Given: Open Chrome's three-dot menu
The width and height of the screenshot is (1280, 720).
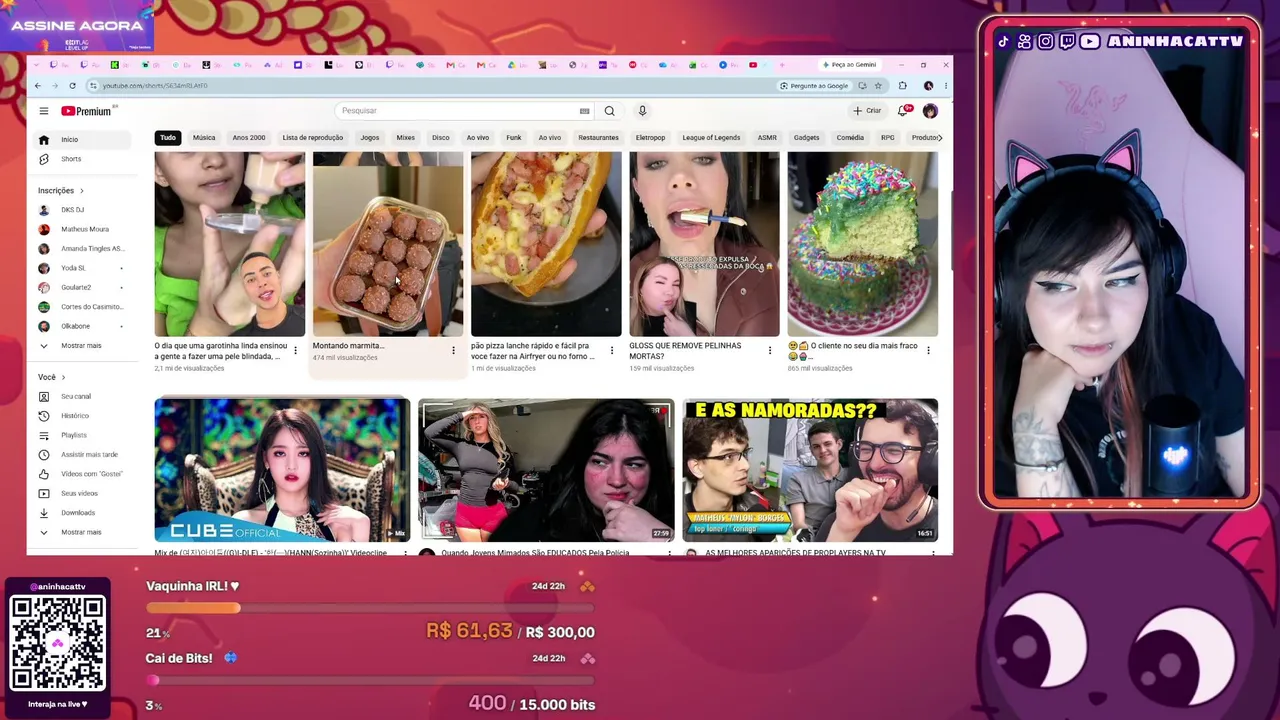Looking at the screenshot, I should click(945, 86).
